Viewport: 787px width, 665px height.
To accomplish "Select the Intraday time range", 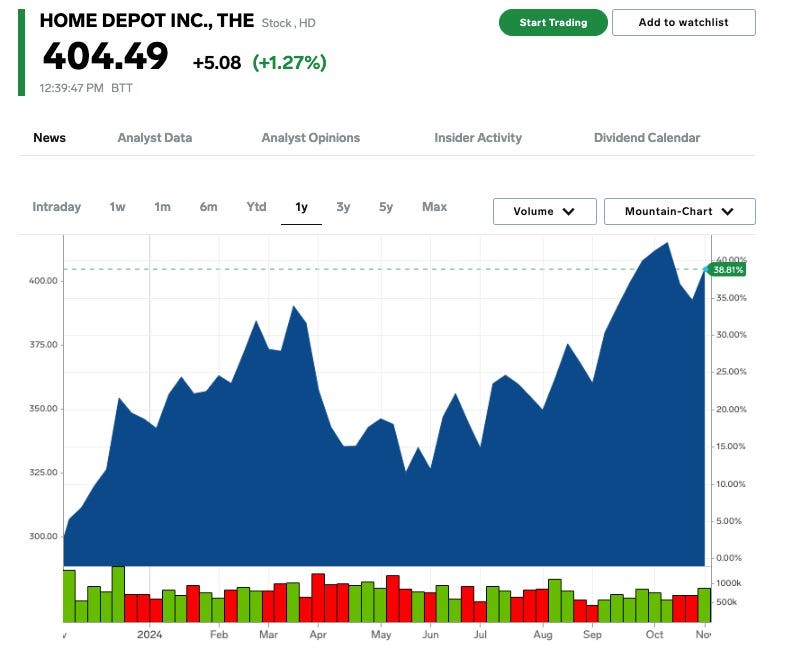I will 56,207.
